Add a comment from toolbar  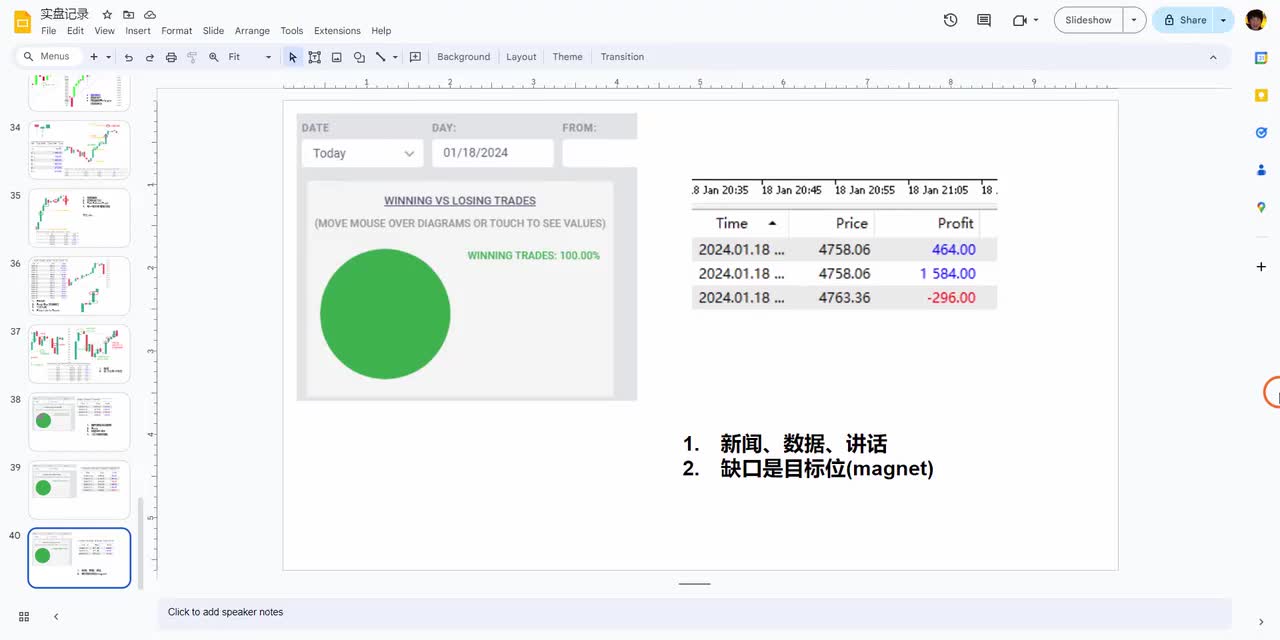pyautogui.click(x=415, y=57)
